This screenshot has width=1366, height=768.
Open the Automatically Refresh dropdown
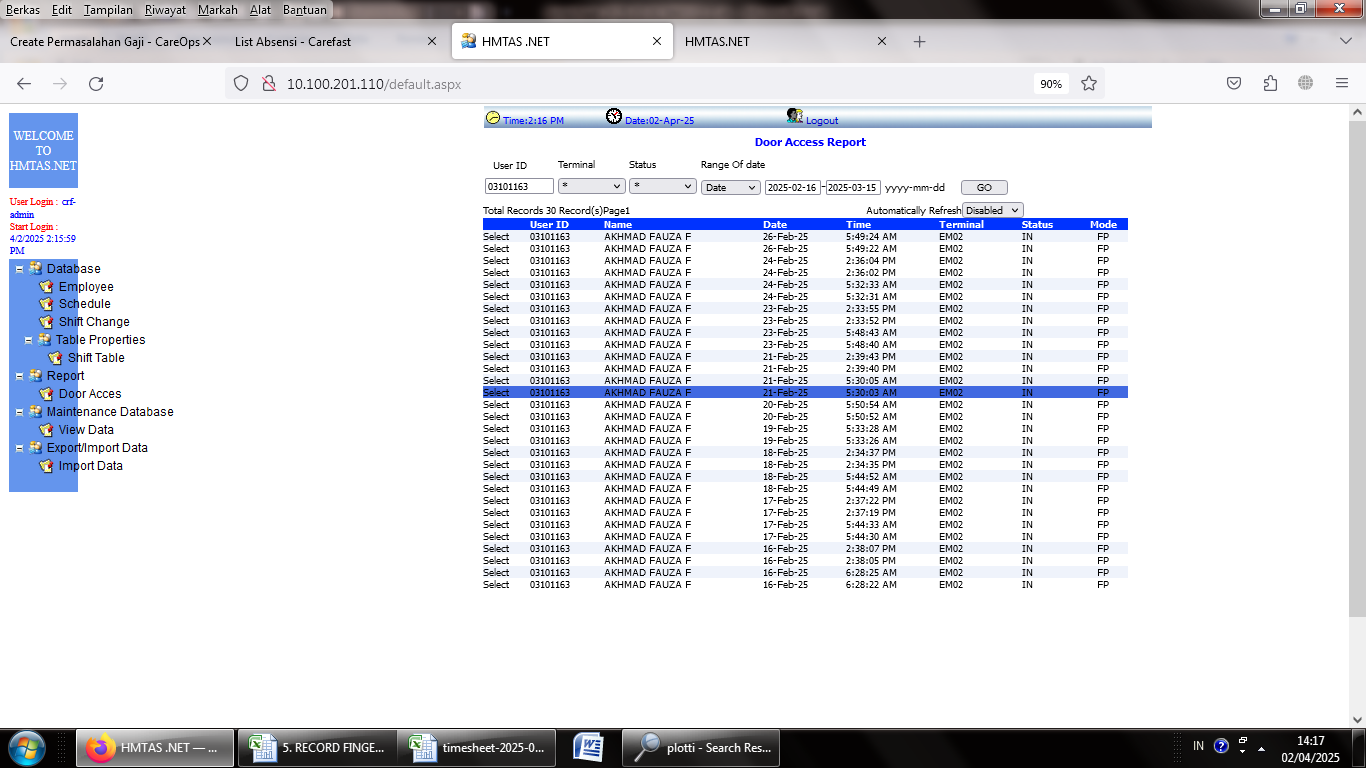[993, 210]
